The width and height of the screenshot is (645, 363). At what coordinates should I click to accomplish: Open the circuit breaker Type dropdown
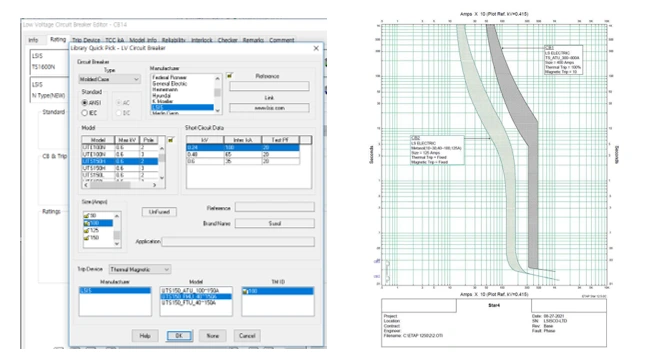tap(109, 79)
